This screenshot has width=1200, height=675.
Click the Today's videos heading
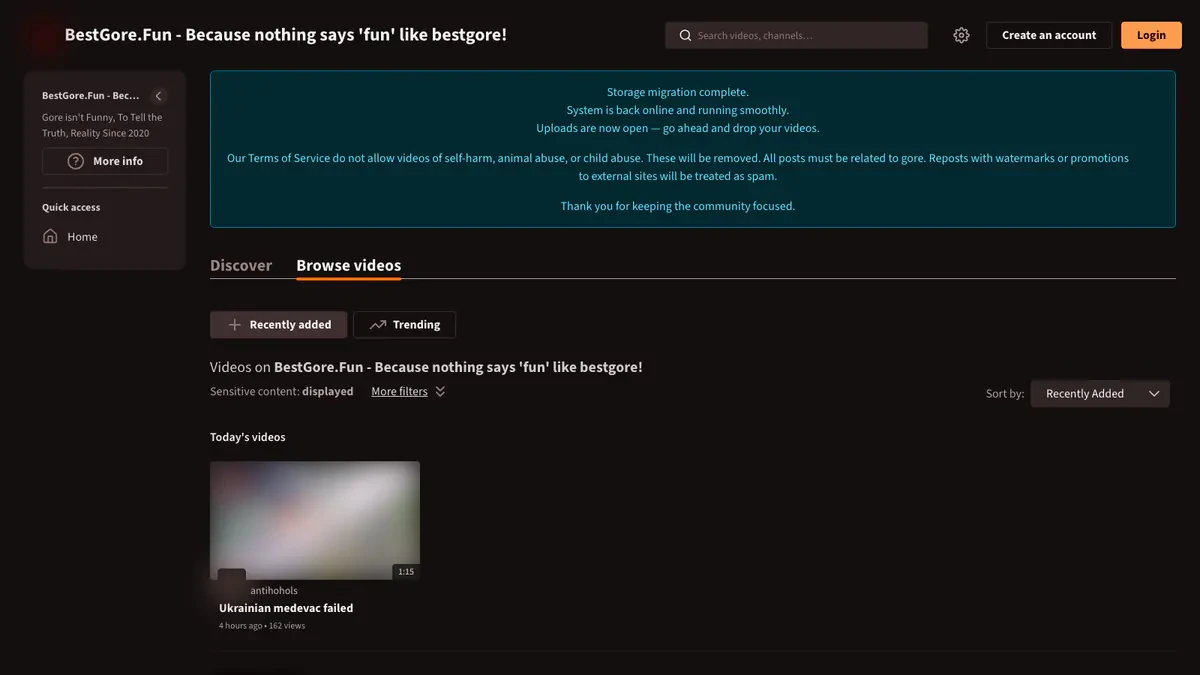(x=248, y=437)
